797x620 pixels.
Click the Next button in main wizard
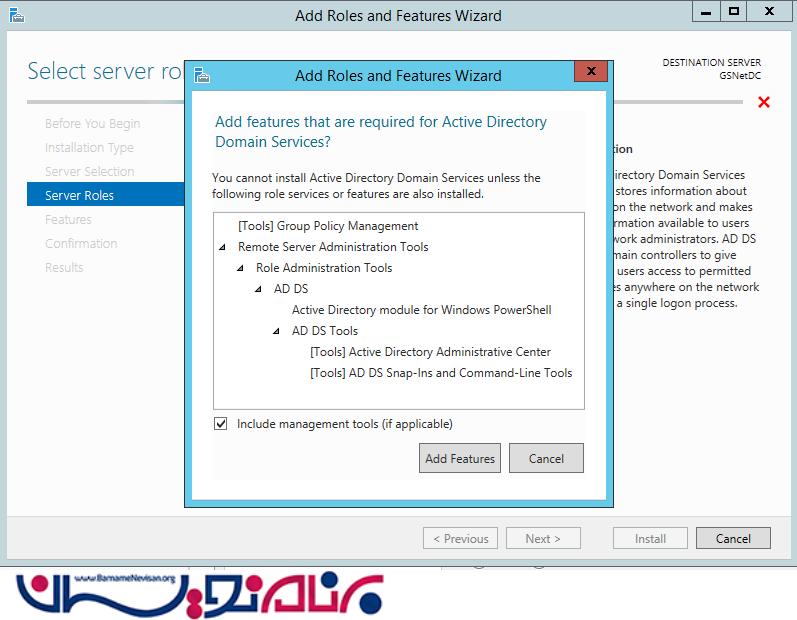[543, 538]
